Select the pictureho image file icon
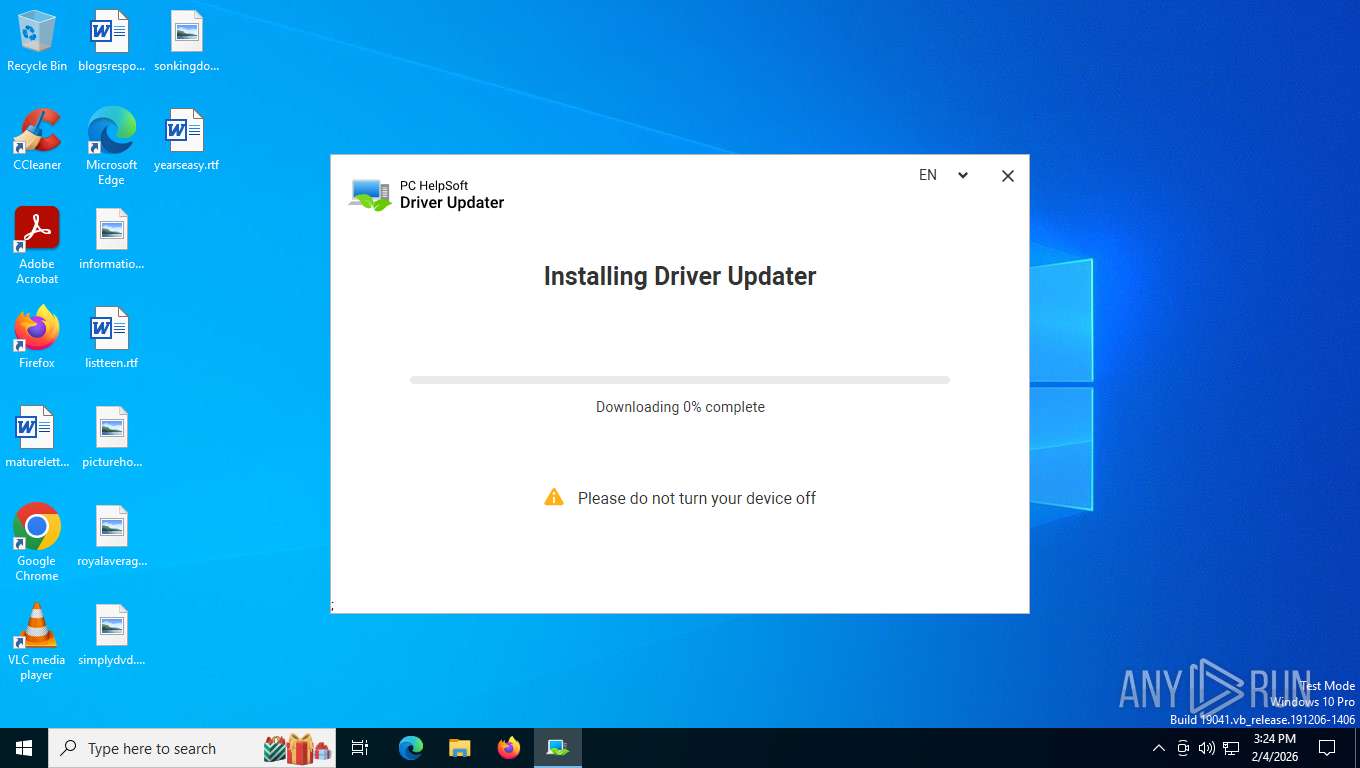 coord(111,437)
